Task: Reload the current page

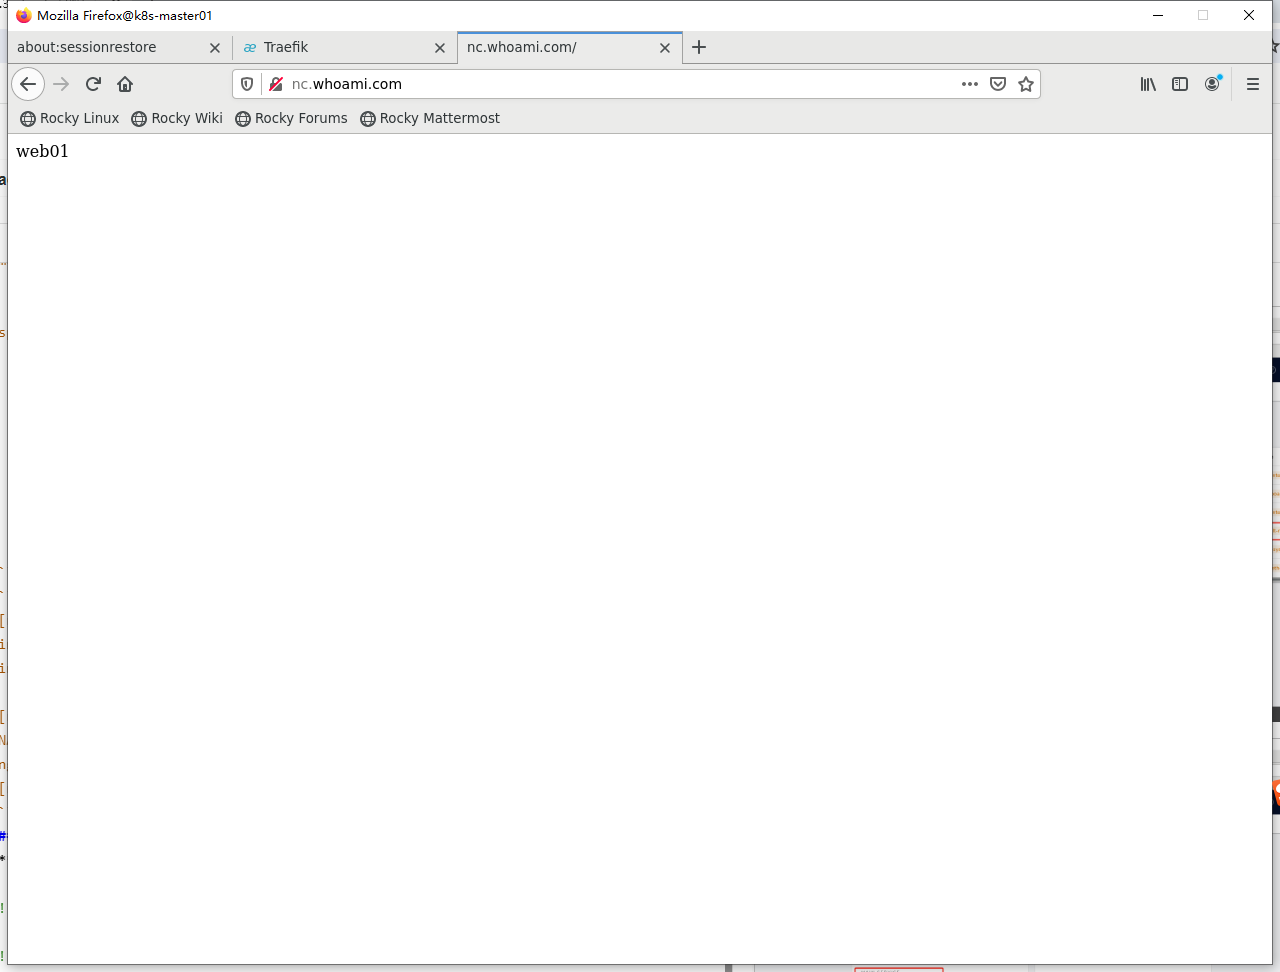Action: click(93, 84)
